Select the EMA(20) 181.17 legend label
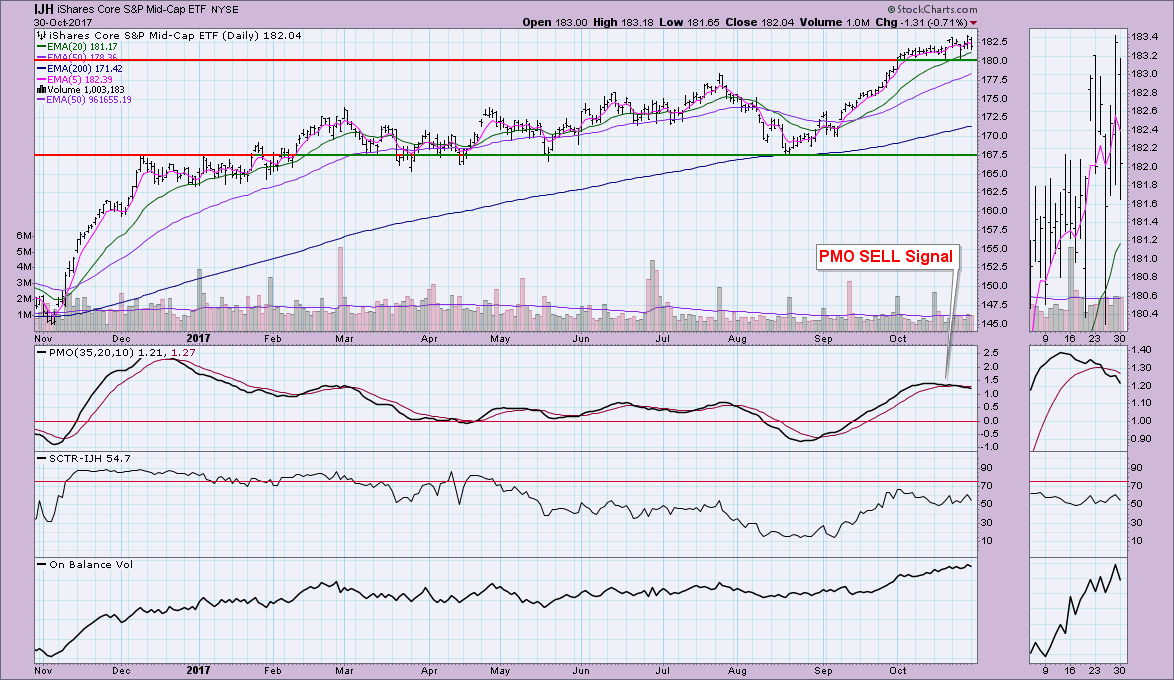This screenshot has height=680, width=1174. (x=82, y=47)
